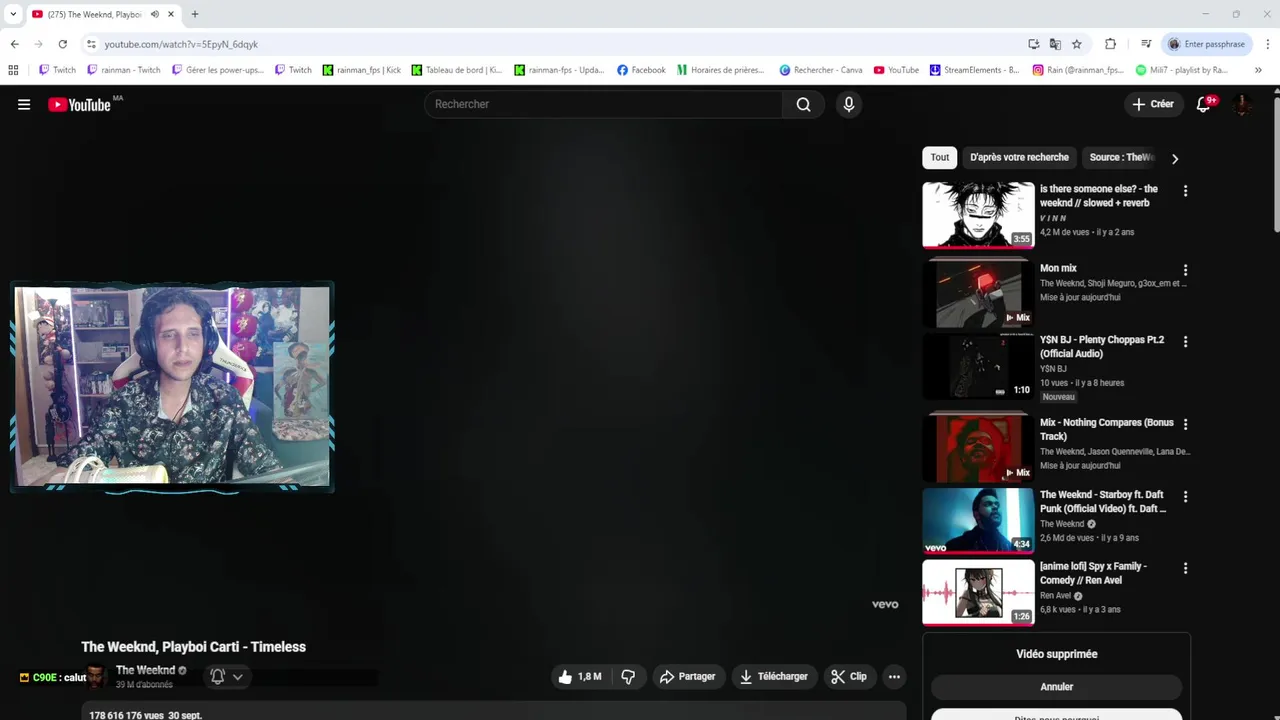The image size is (1280, 720).
Task: Show more bookmarks with chevron
Action: tap(1258, 70)
